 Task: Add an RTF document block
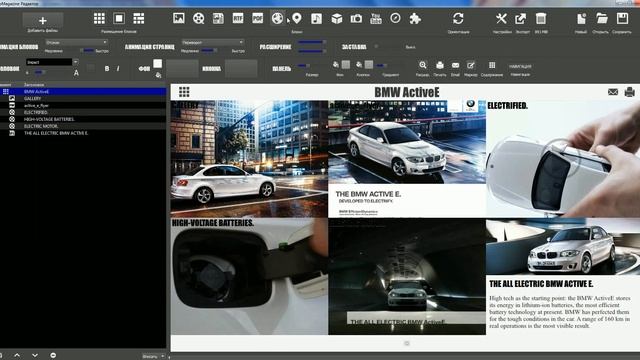pyautogui.click(x=238, y=18)
